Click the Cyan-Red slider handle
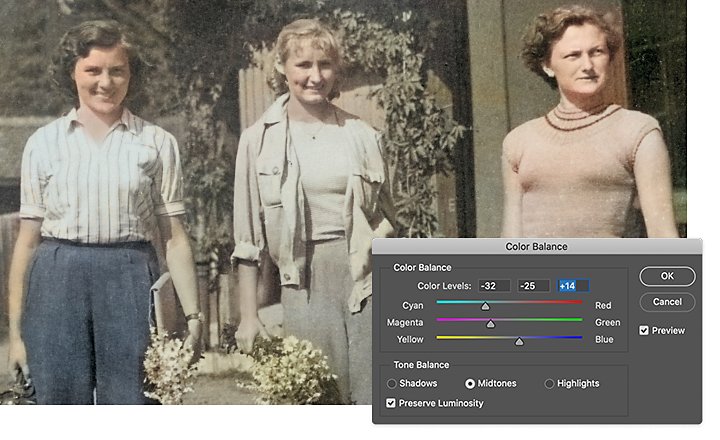This screenshot has height=440, width=720. pos(485,306)
